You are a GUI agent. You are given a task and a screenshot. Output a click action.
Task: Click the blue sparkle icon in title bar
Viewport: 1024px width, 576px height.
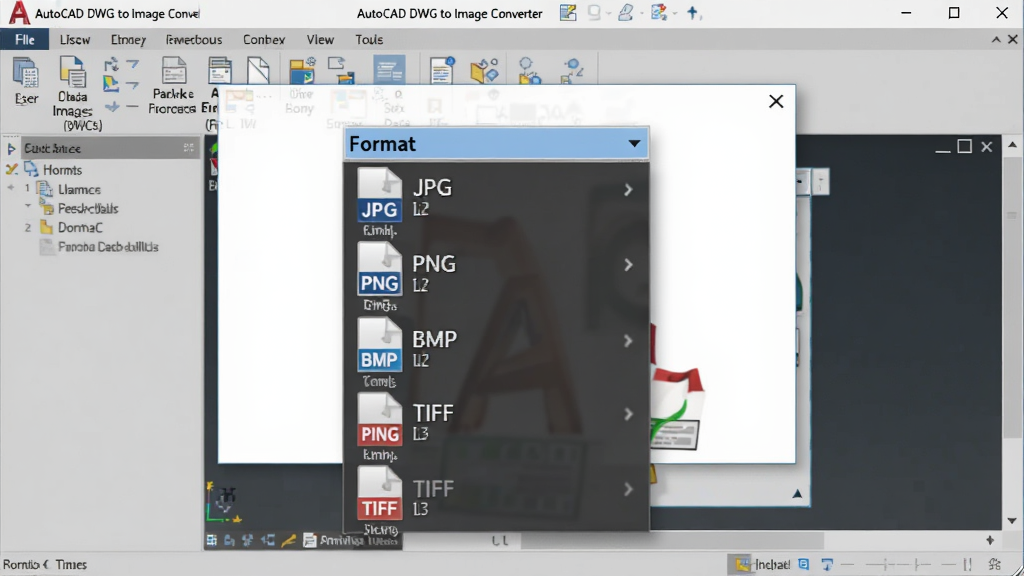693,12
